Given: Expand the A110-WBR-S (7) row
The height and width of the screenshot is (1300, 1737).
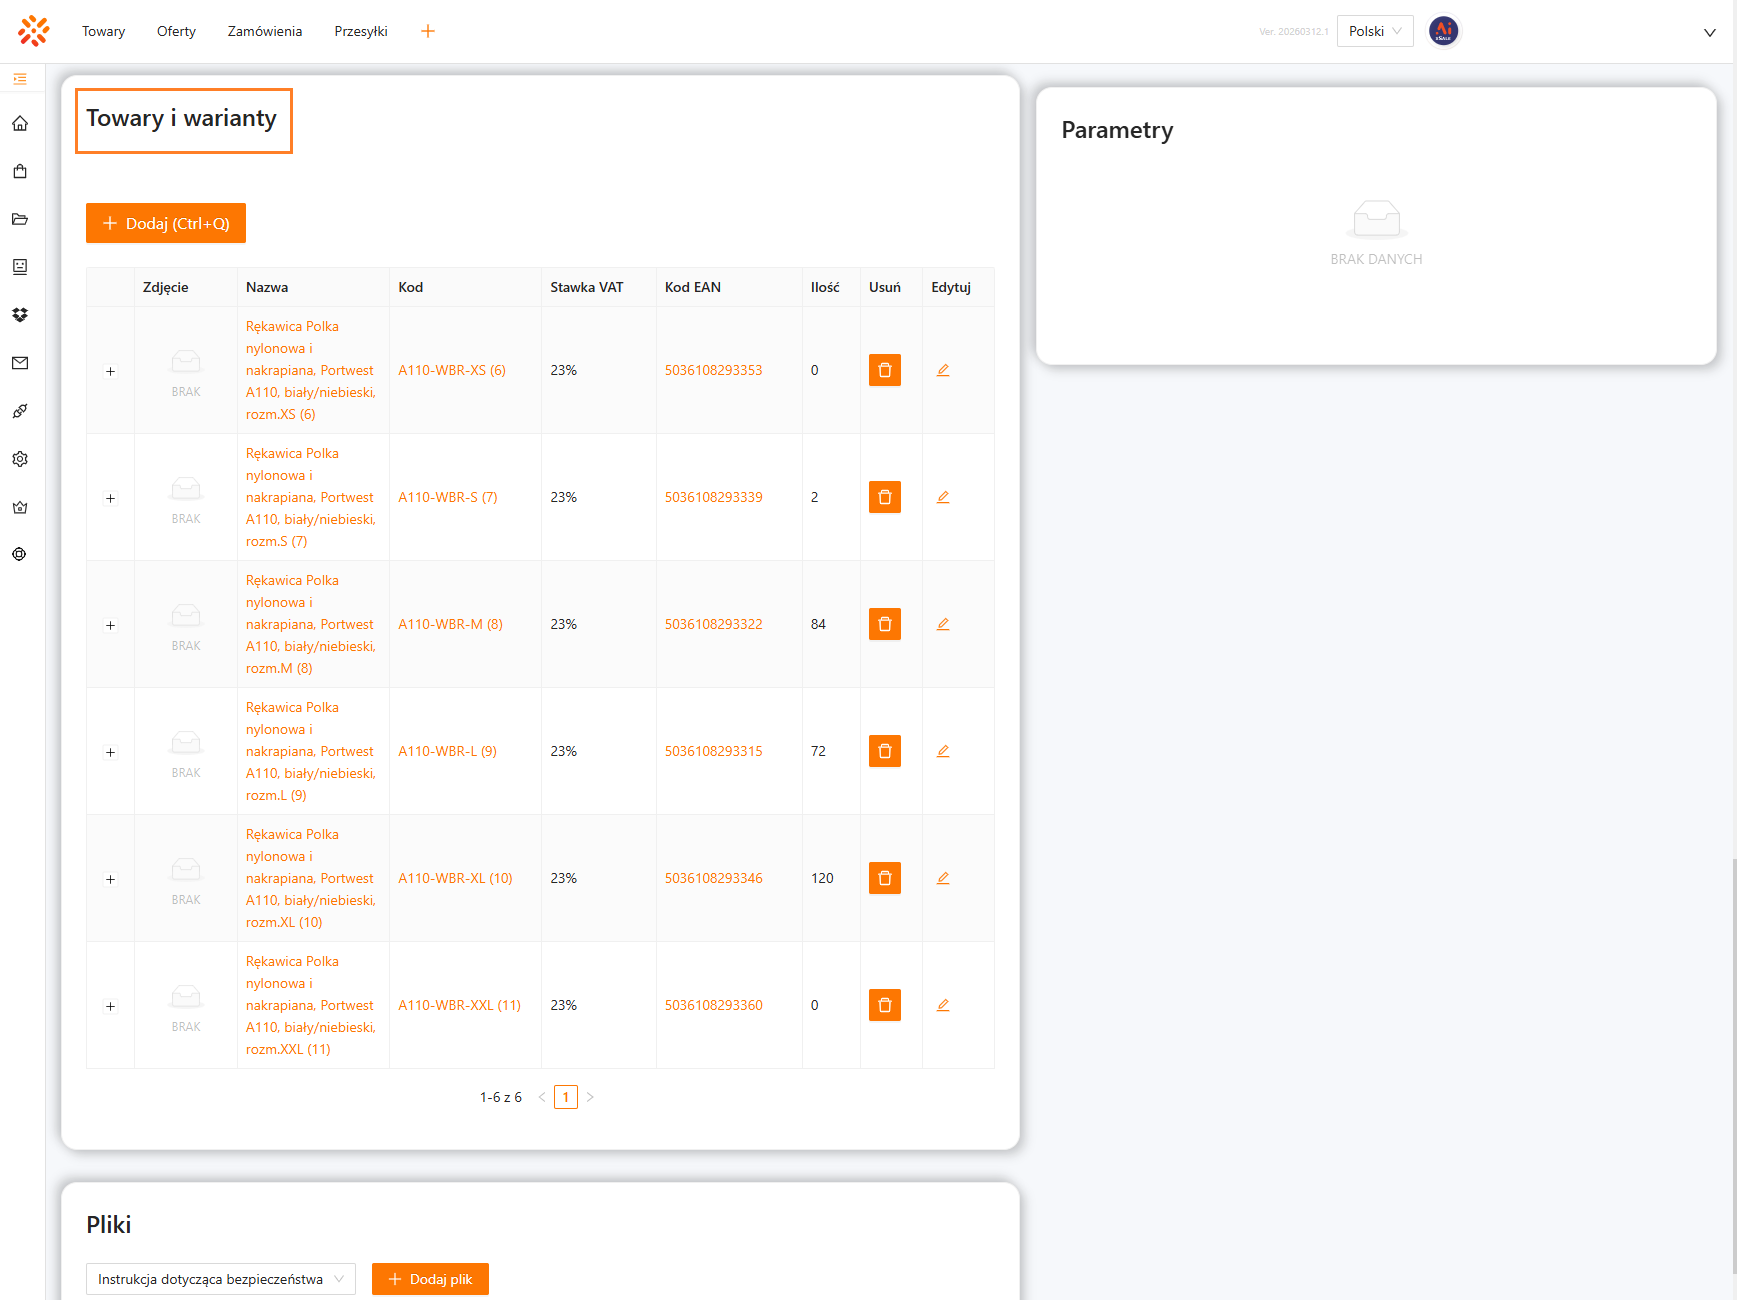Looking at the screenshot, I should 111,498.
